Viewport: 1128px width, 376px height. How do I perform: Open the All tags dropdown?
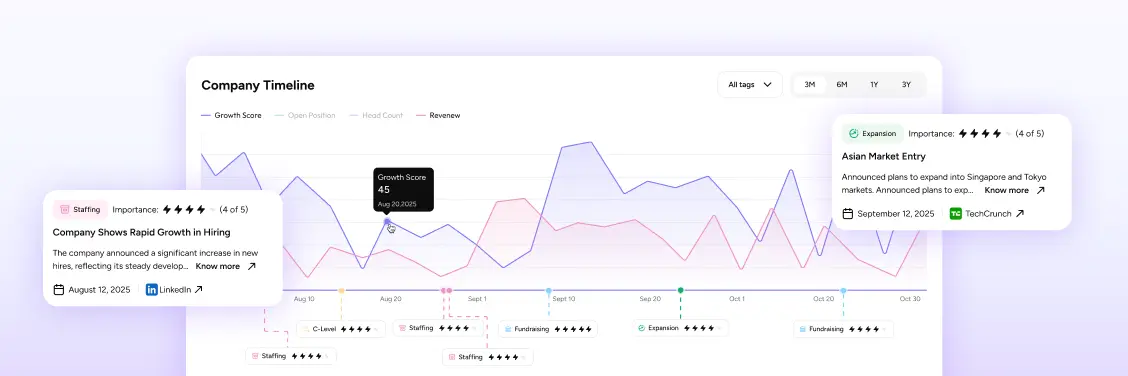[x=750, y=85]
